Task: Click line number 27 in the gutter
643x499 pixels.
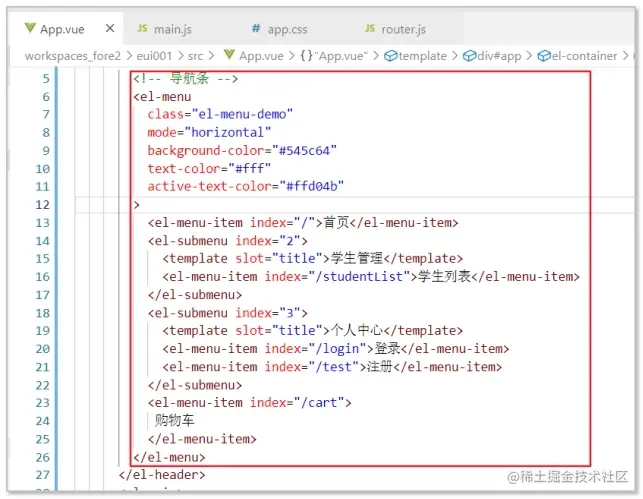Action: [42, 475]
